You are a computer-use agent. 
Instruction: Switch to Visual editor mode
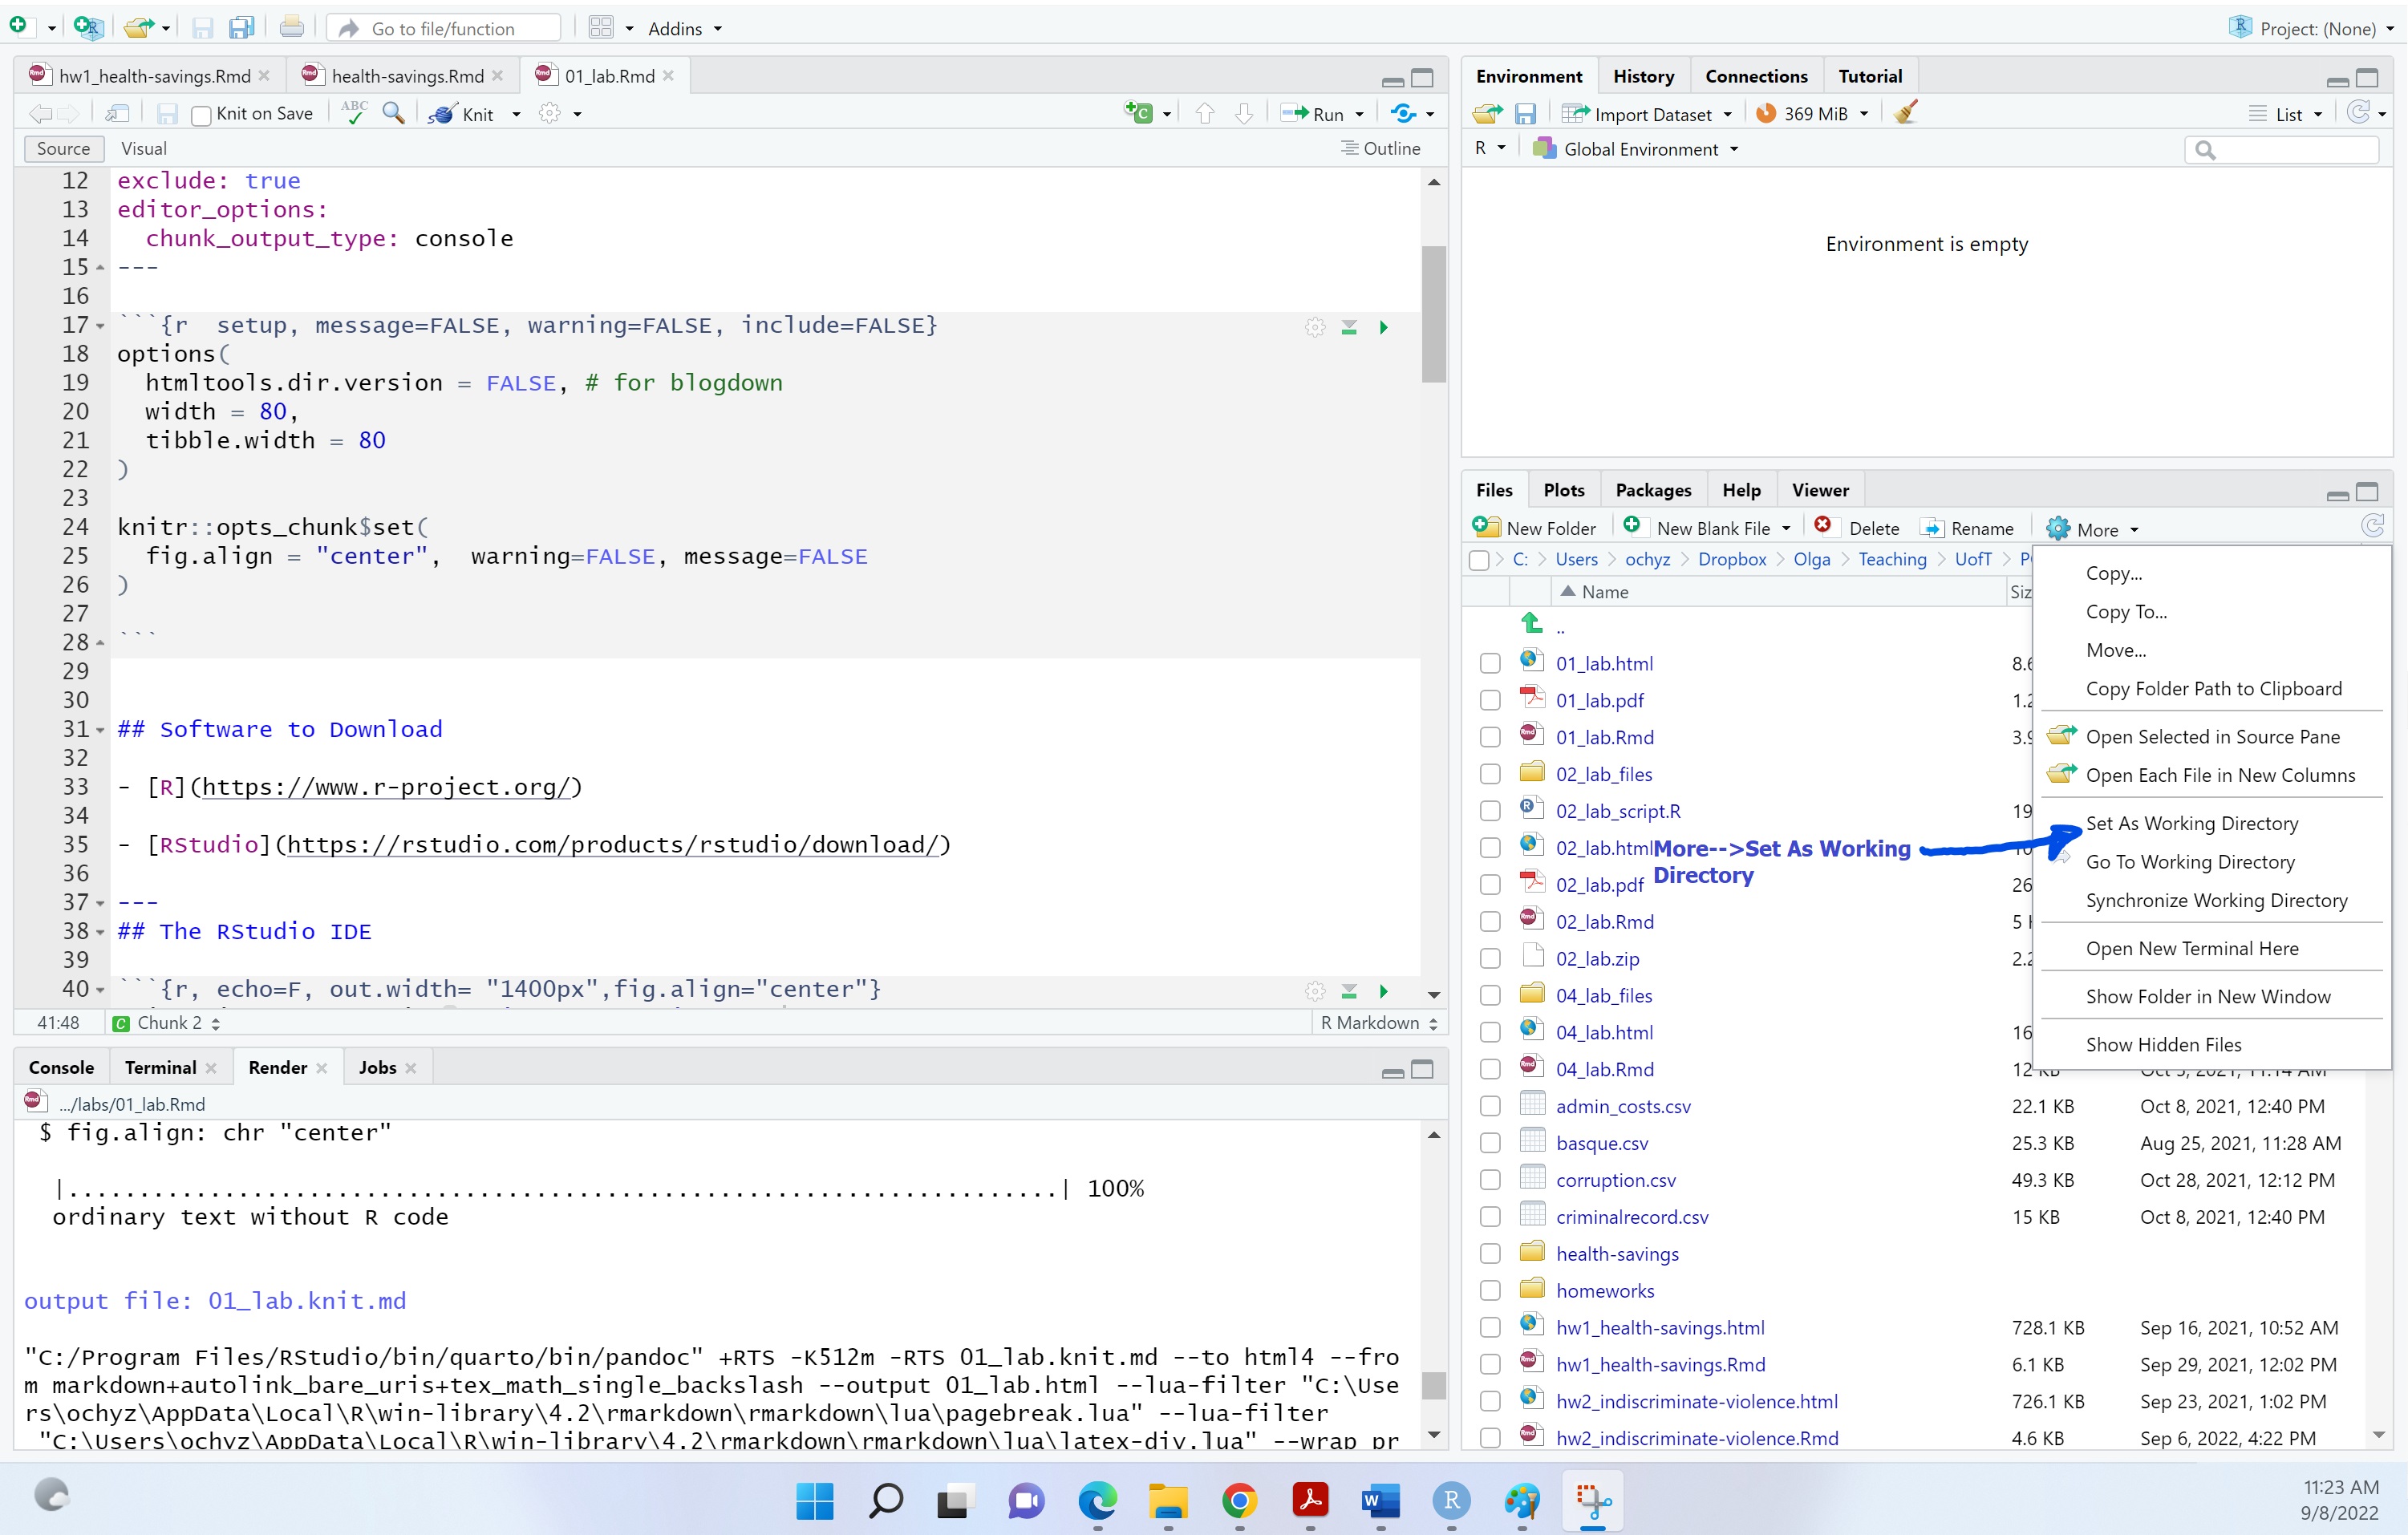[143, 148]
